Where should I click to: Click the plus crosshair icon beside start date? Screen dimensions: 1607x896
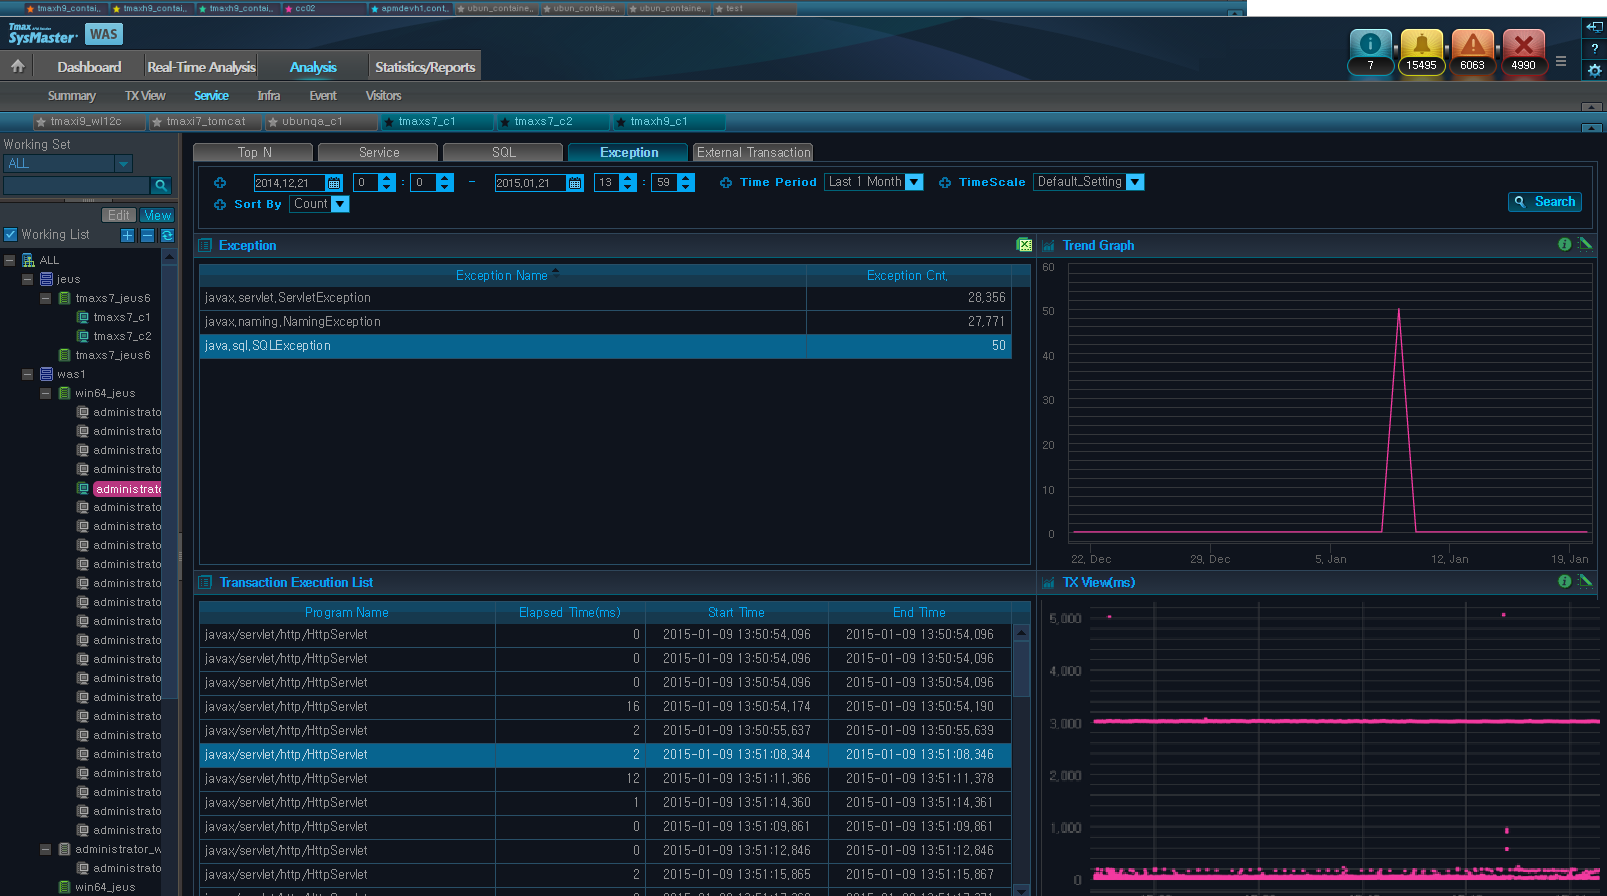[x=220, y=182]
